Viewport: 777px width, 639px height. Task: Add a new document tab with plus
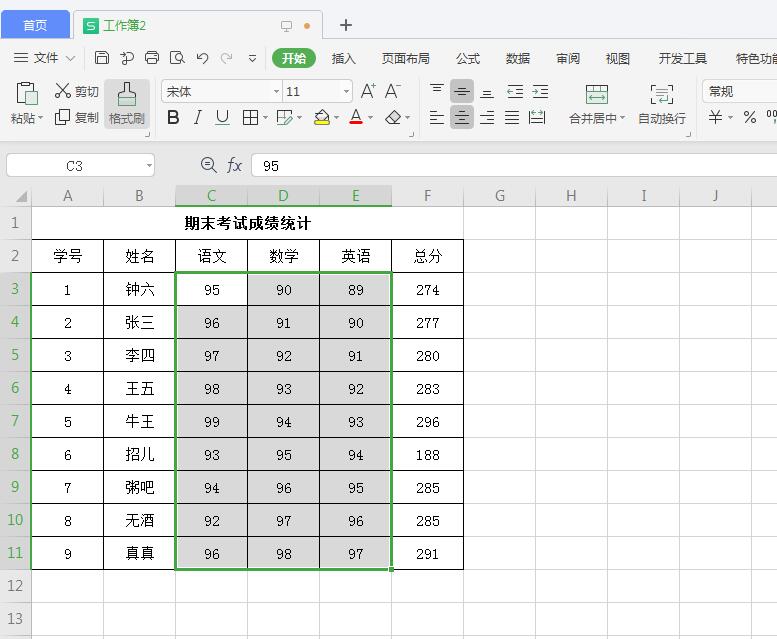click(x=346, y=25)
